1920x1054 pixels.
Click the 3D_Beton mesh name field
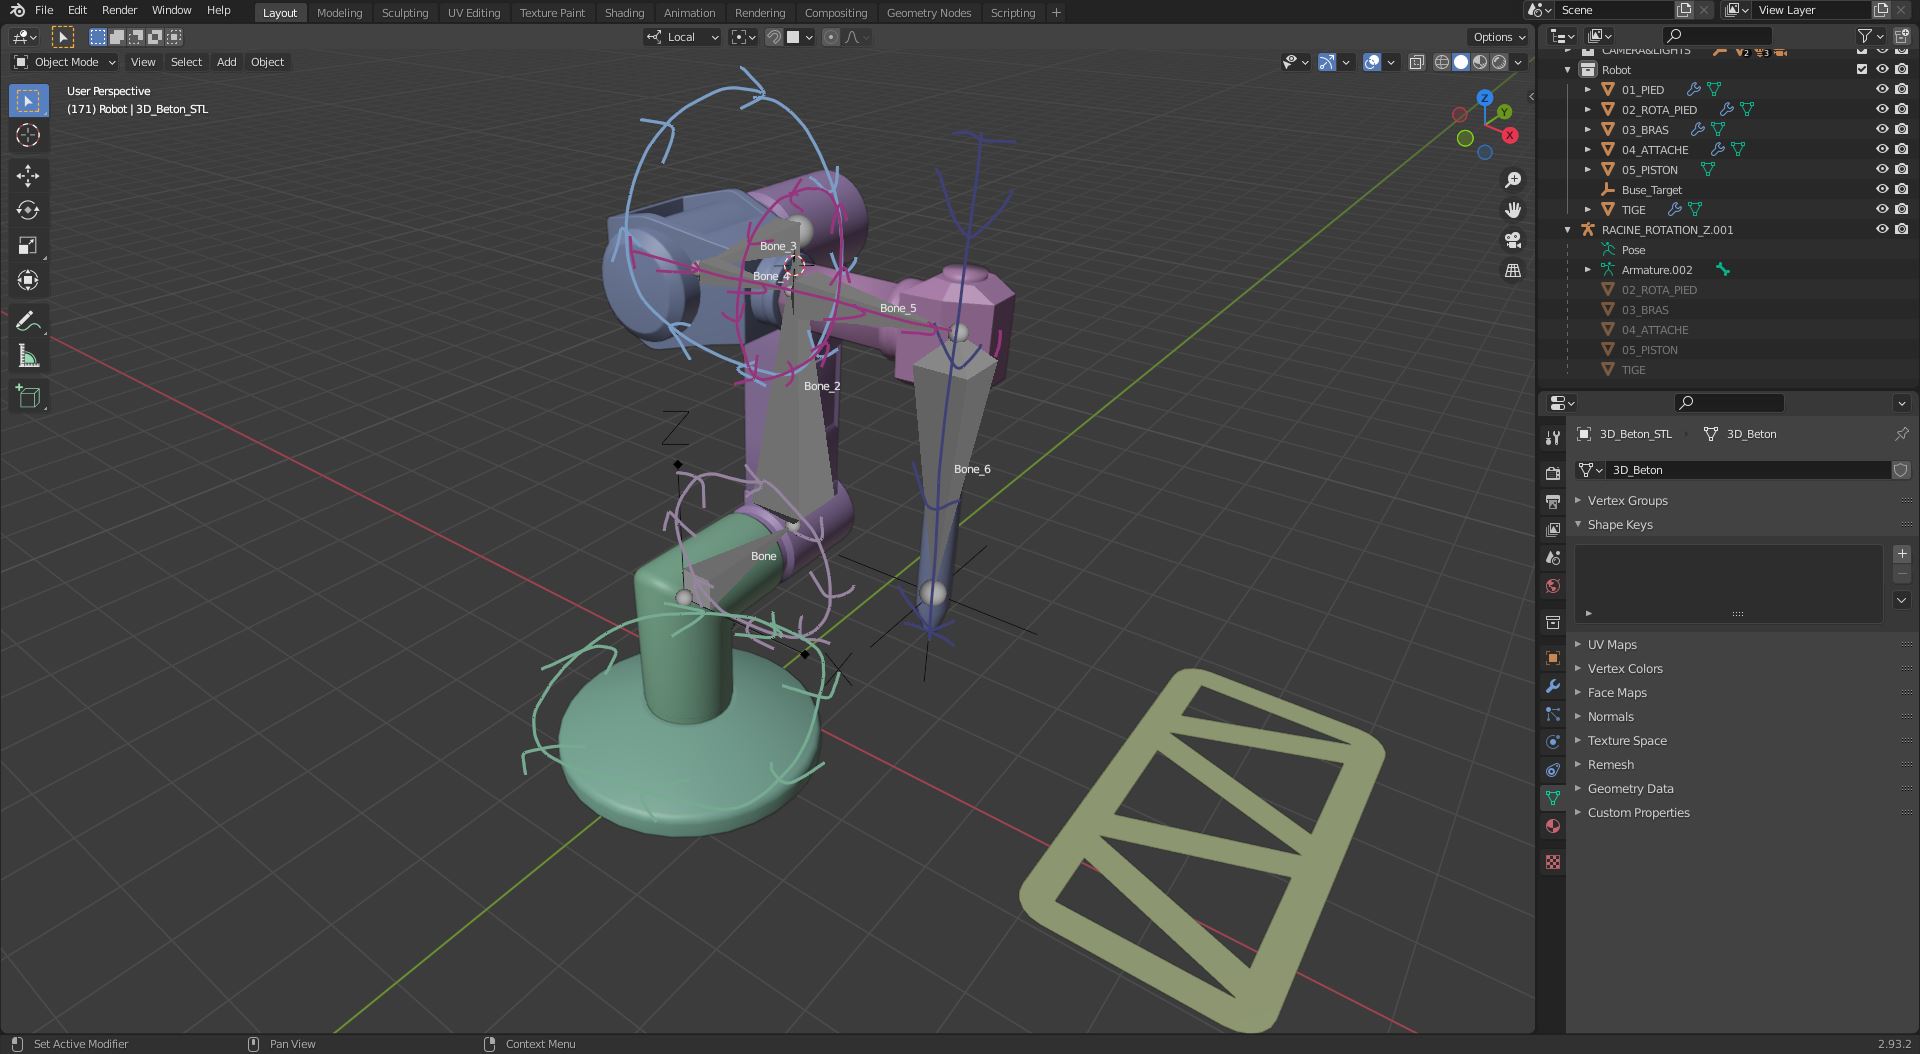1748,470
